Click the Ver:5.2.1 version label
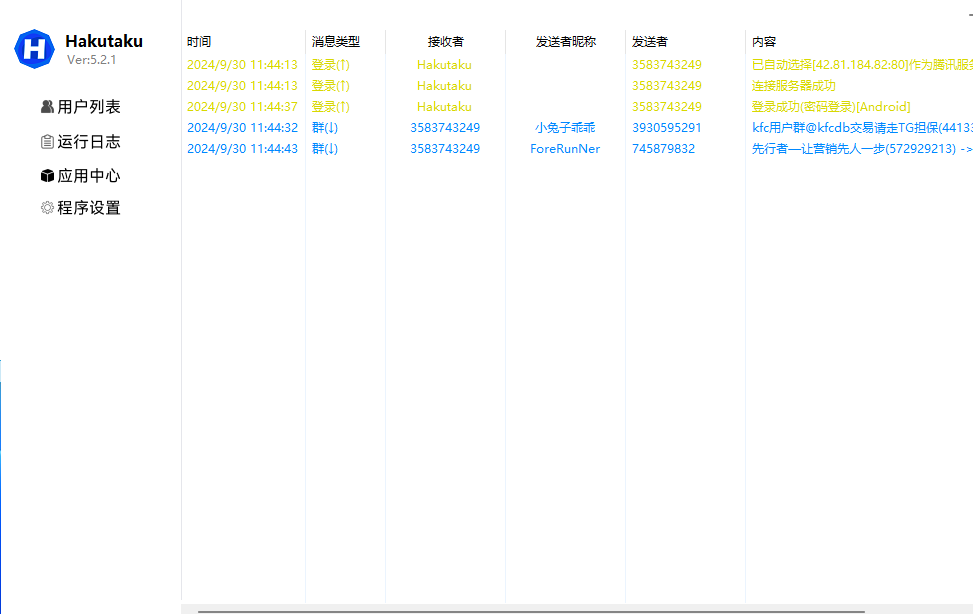Viewport: 973px width, 614px height. [91, 60]
